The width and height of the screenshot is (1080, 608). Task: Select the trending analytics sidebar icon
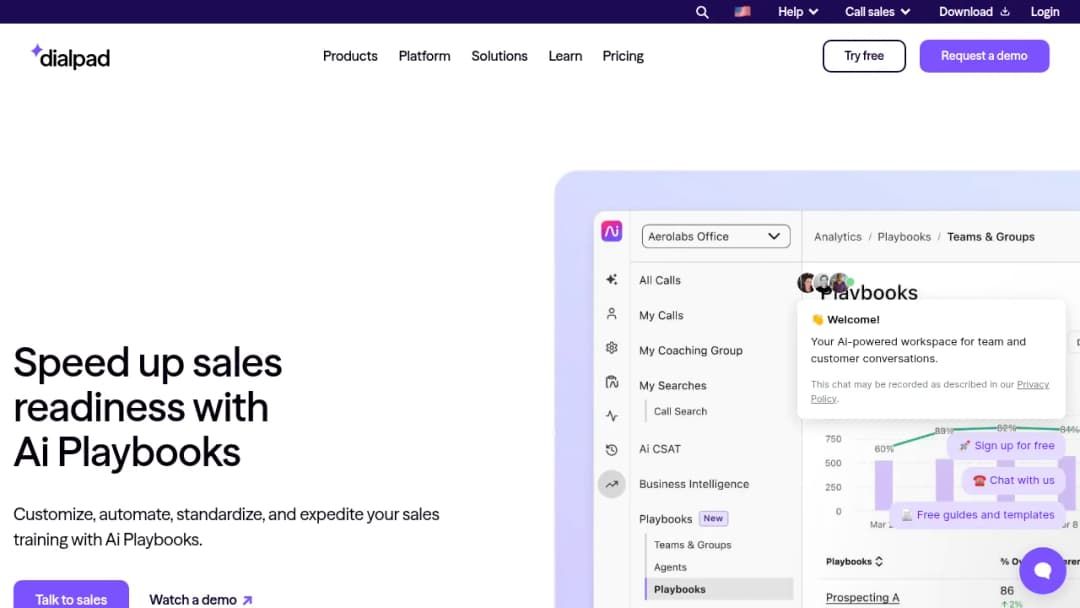(x=612, y=484)
